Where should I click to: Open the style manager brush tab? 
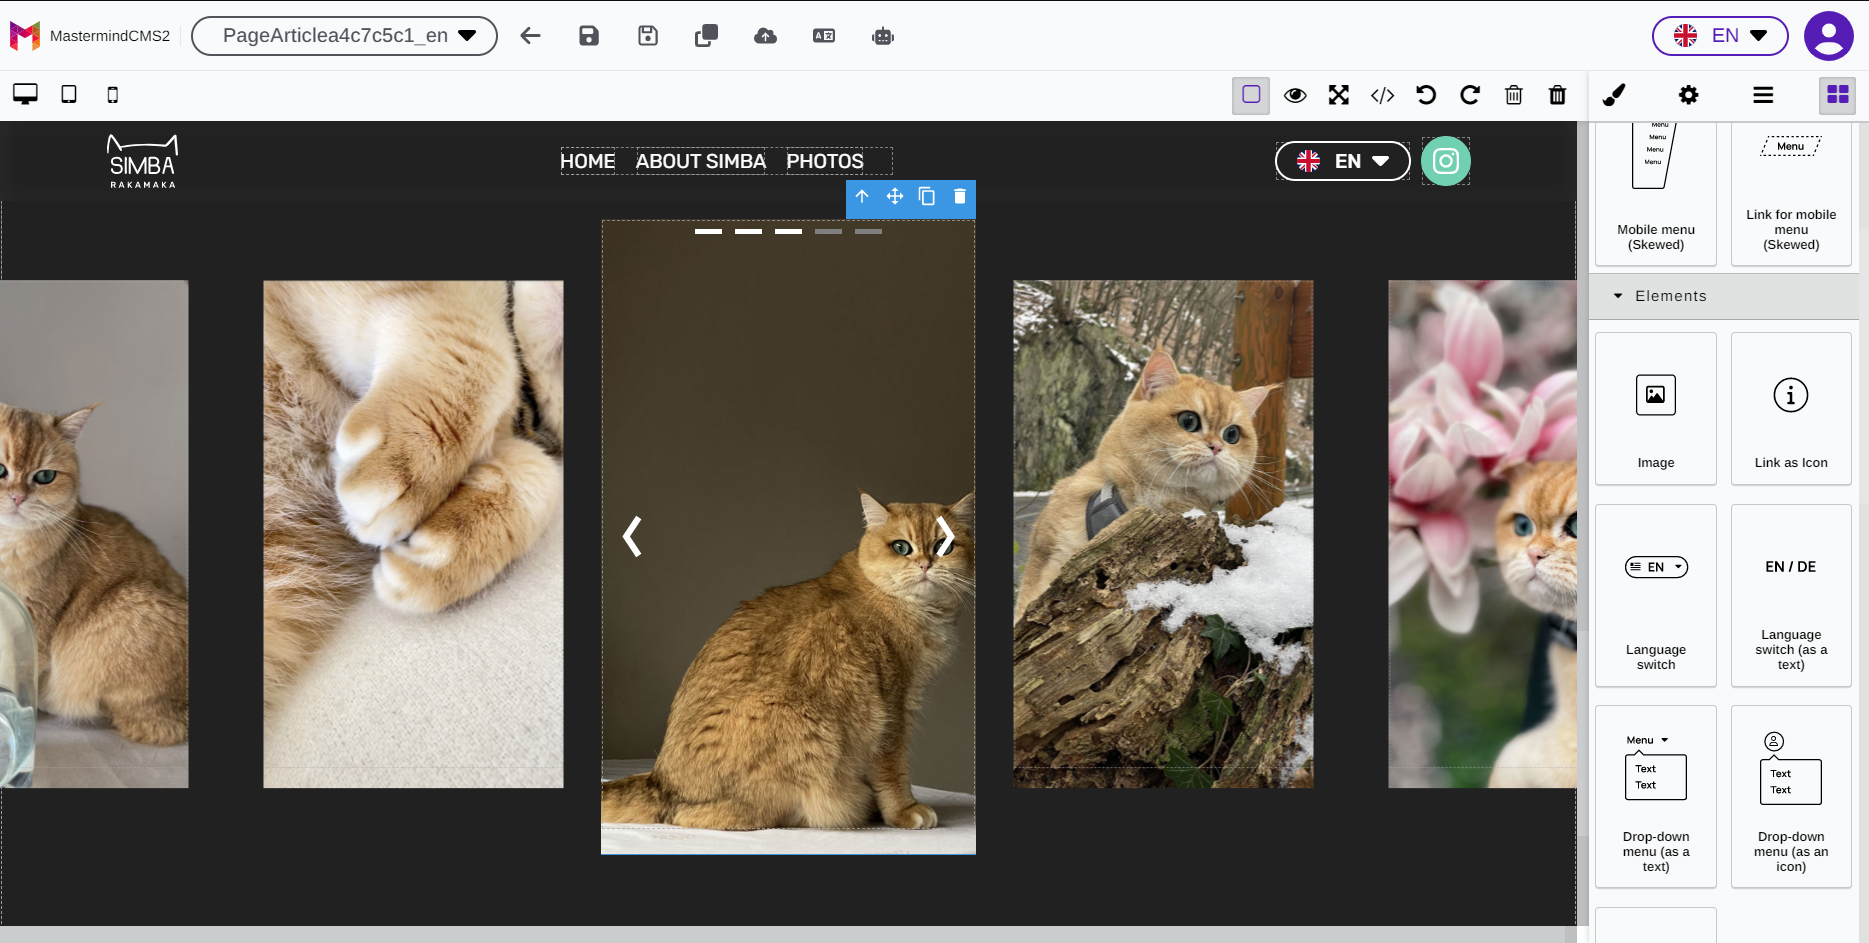pos(1614,95)
